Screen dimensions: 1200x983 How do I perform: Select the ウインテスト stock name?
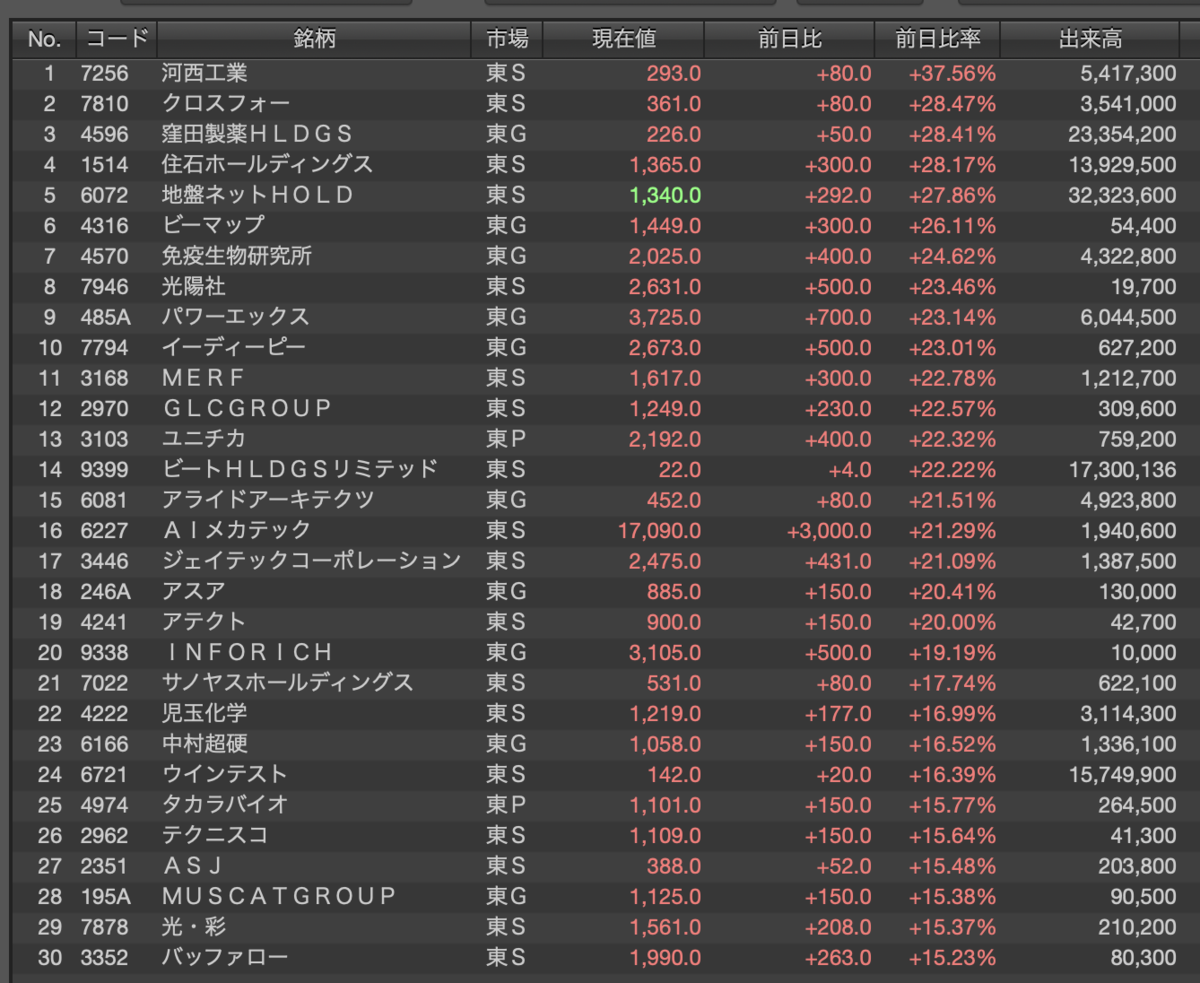pos(225,774)
